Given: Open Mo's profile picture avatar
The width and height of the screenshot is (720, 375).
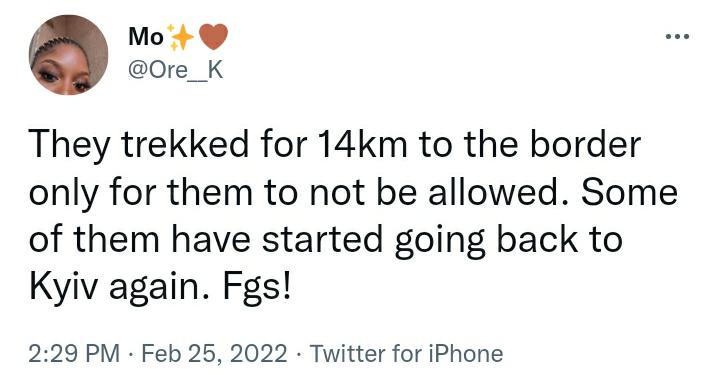Looking at the screenshot, I should 68,55.
